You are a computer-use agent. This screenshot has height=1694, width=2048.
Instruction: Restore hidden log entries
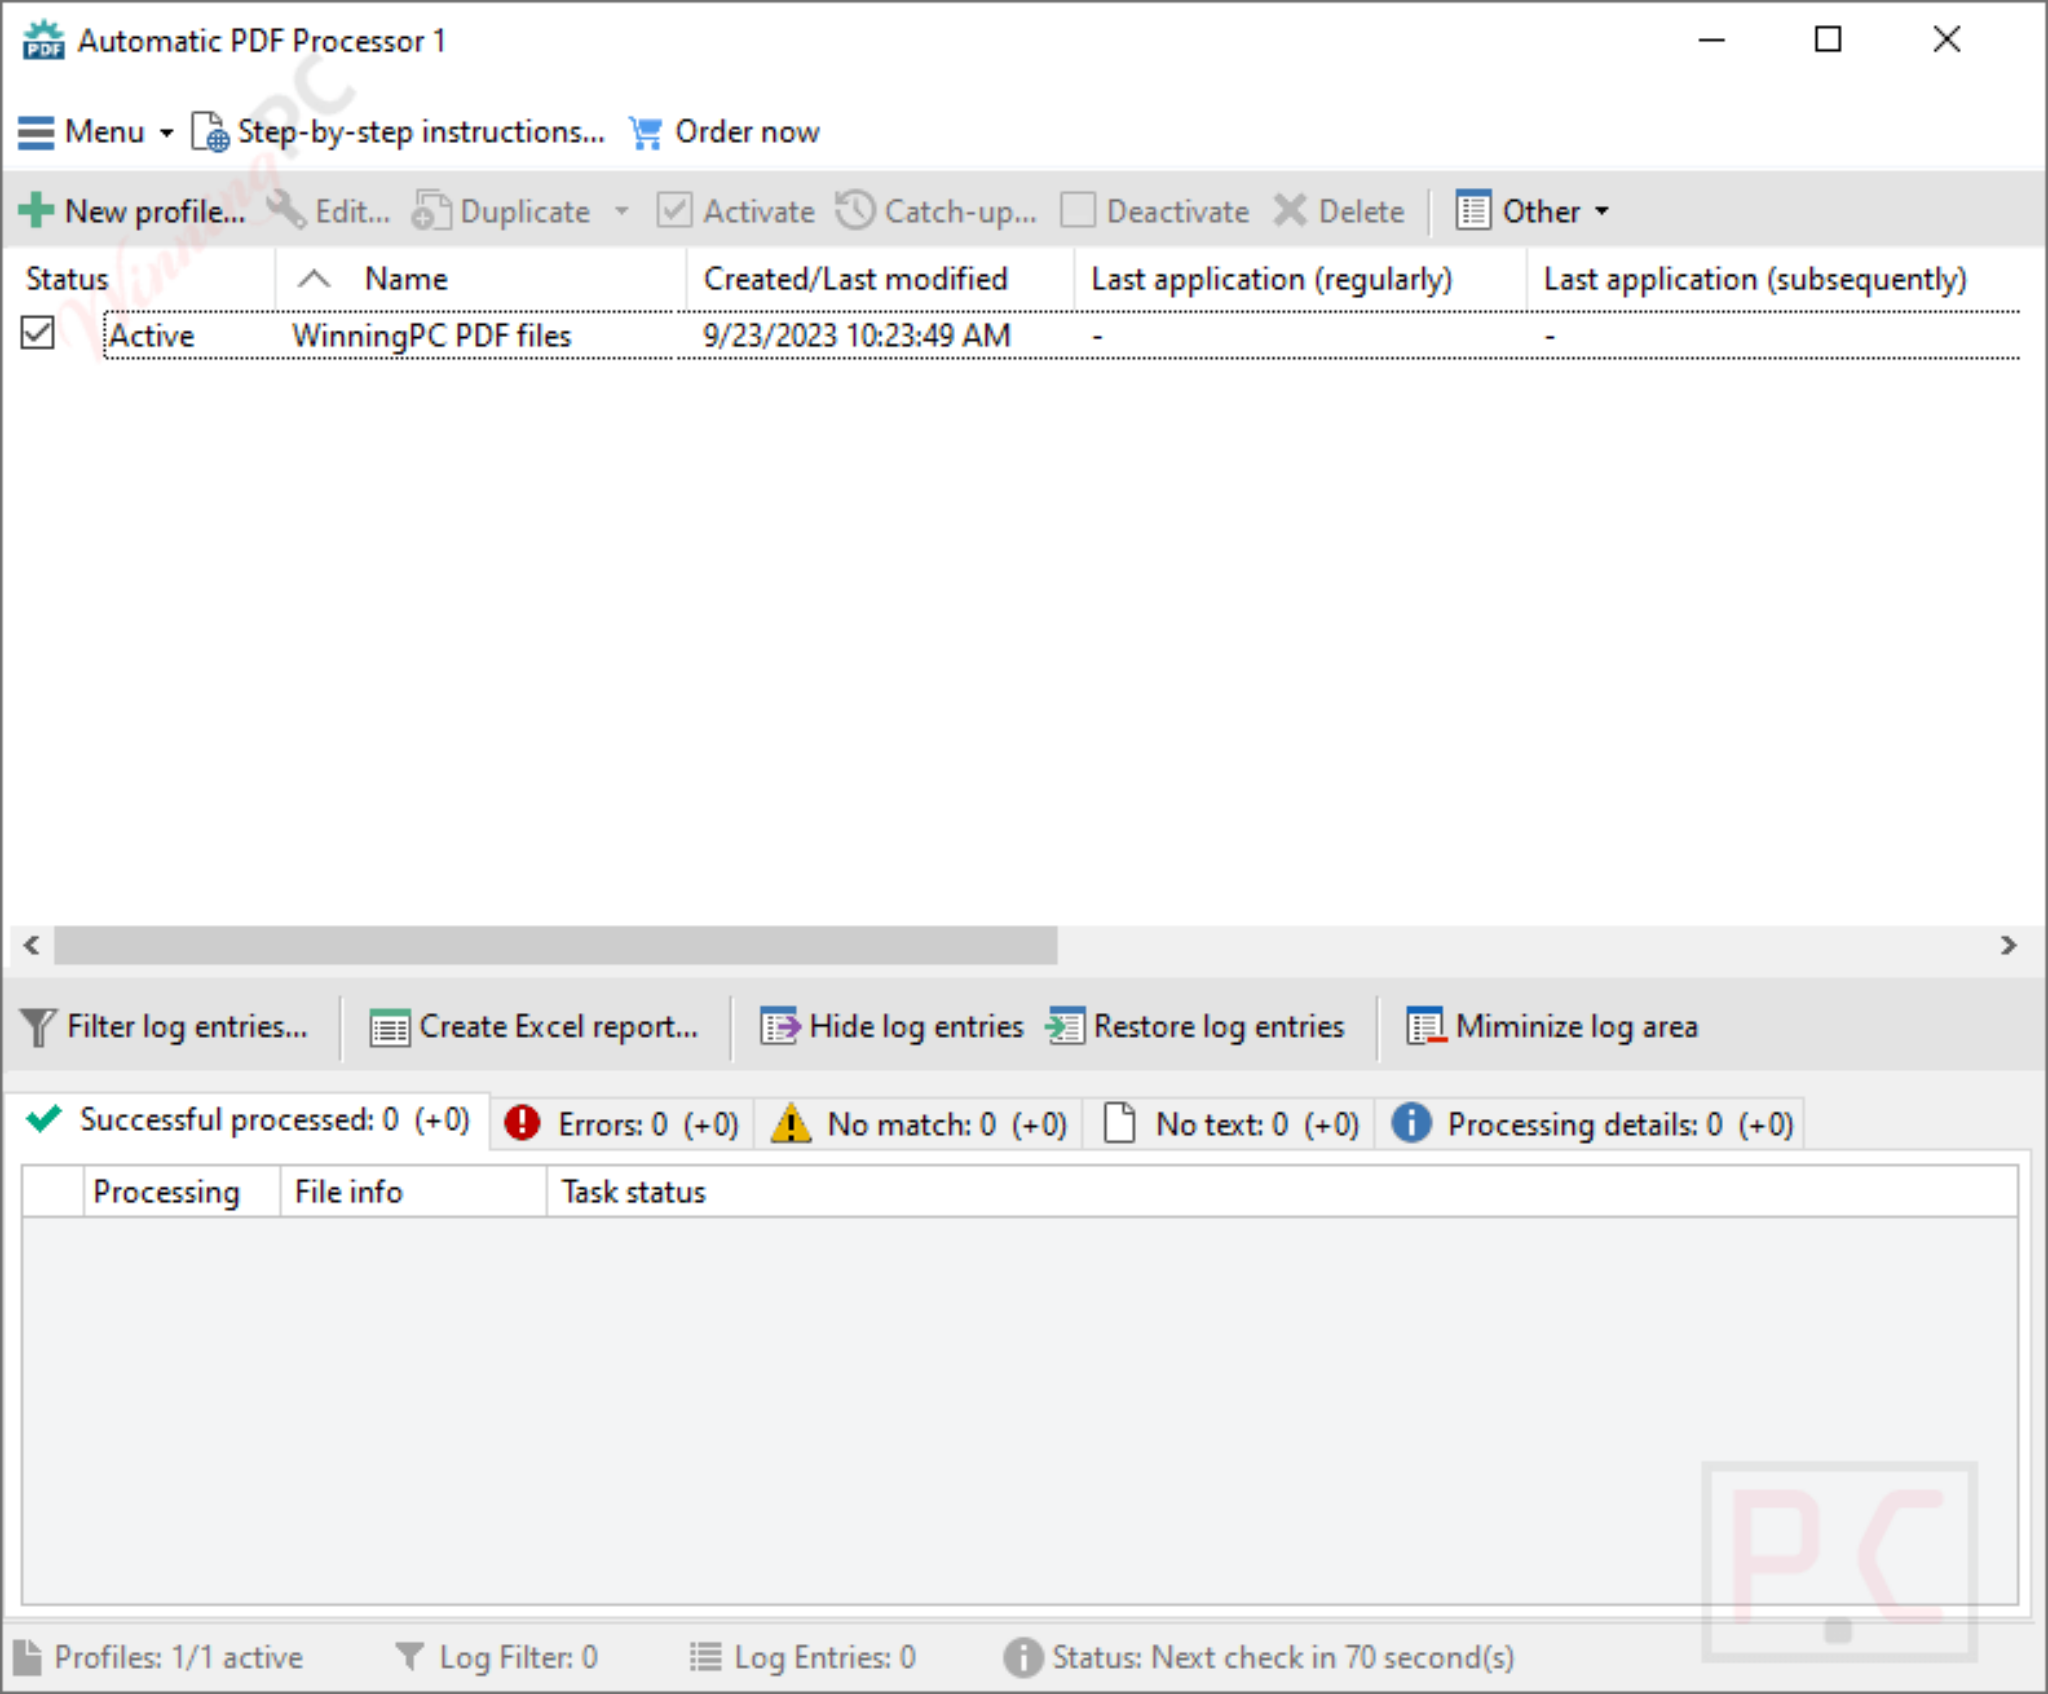click(1197, 1026)
